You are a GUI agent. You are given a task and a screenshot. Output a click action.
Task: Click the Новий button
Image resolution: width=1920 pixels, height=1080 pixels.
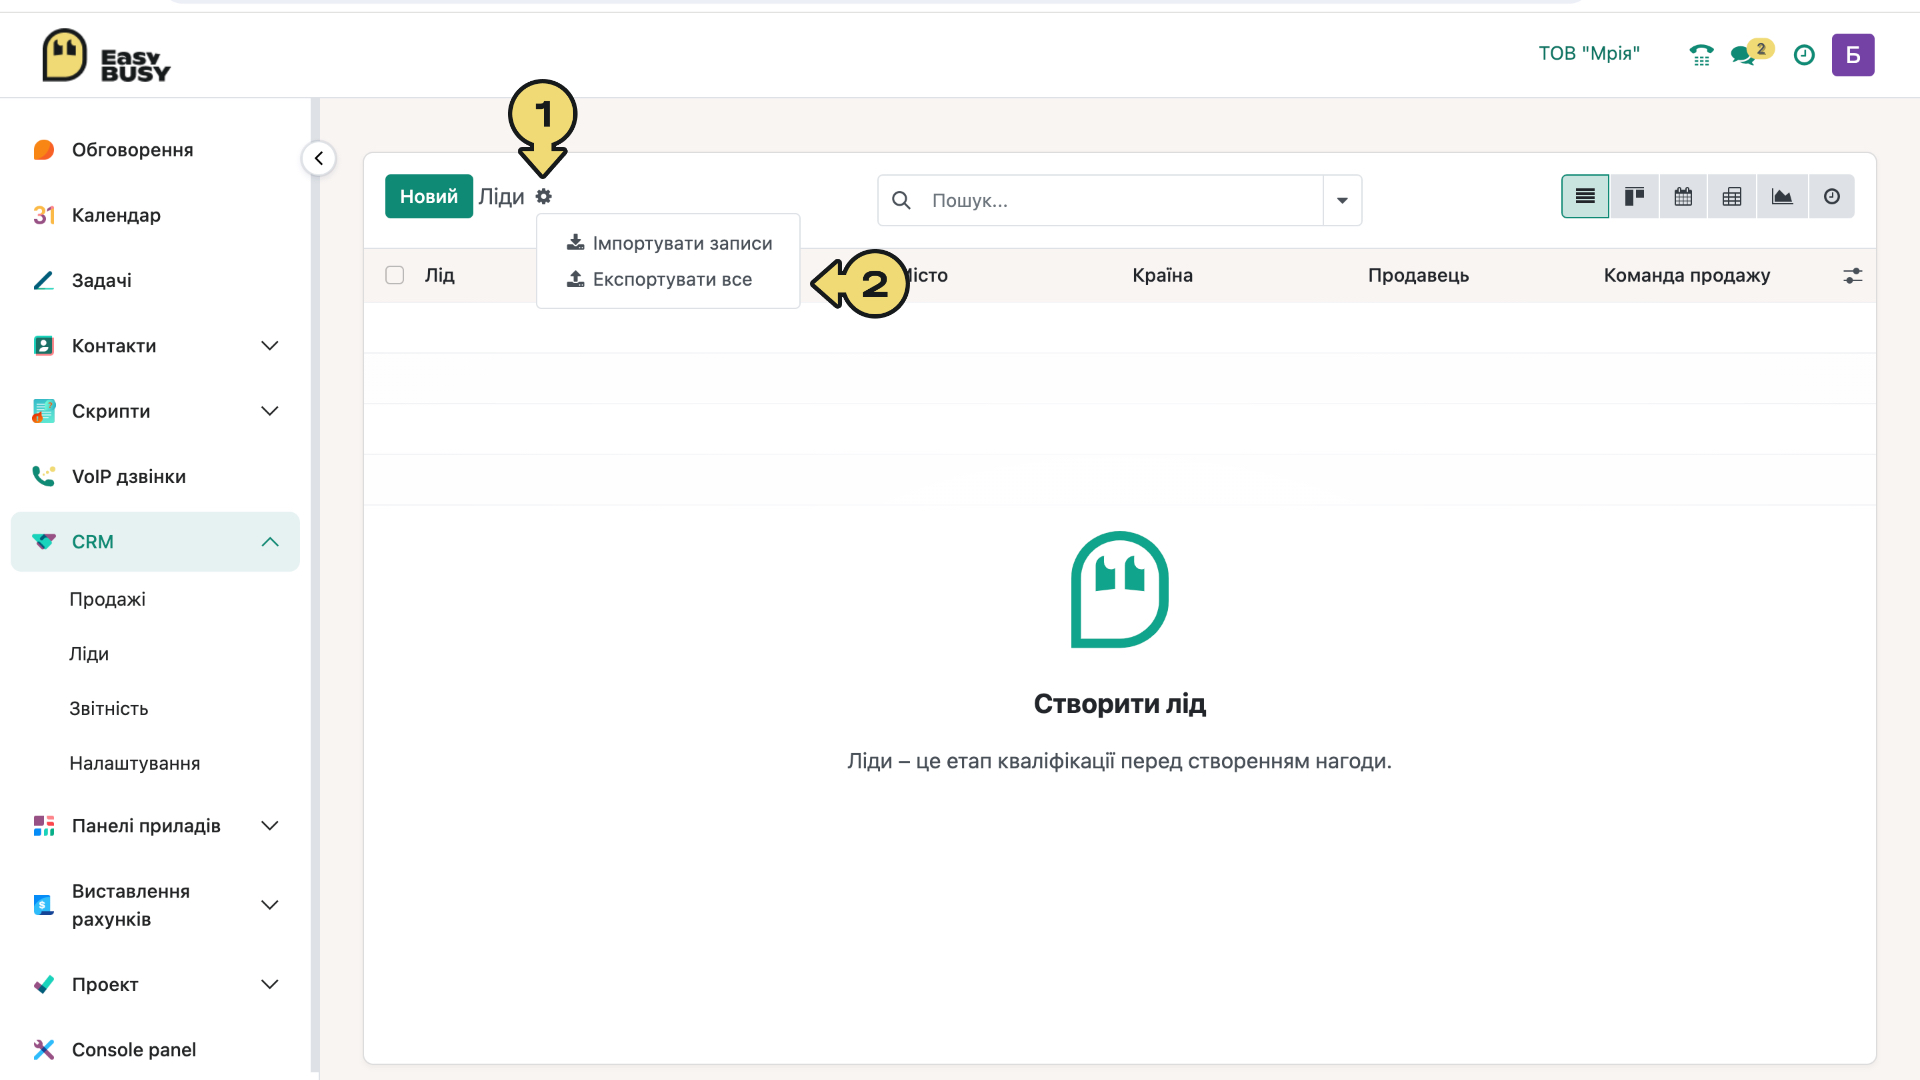pyautogui.click(x=429, y=197)
